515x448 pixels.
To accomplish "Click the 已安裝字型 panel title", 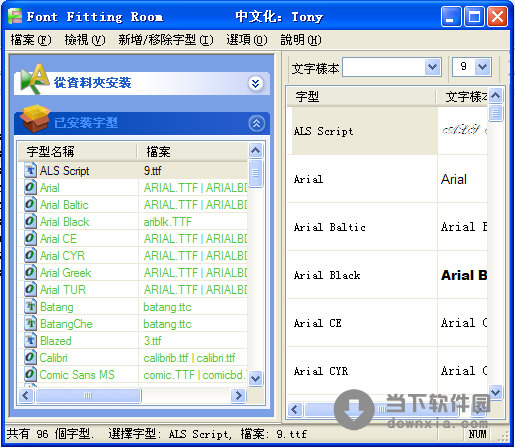I will click(86, 123).
